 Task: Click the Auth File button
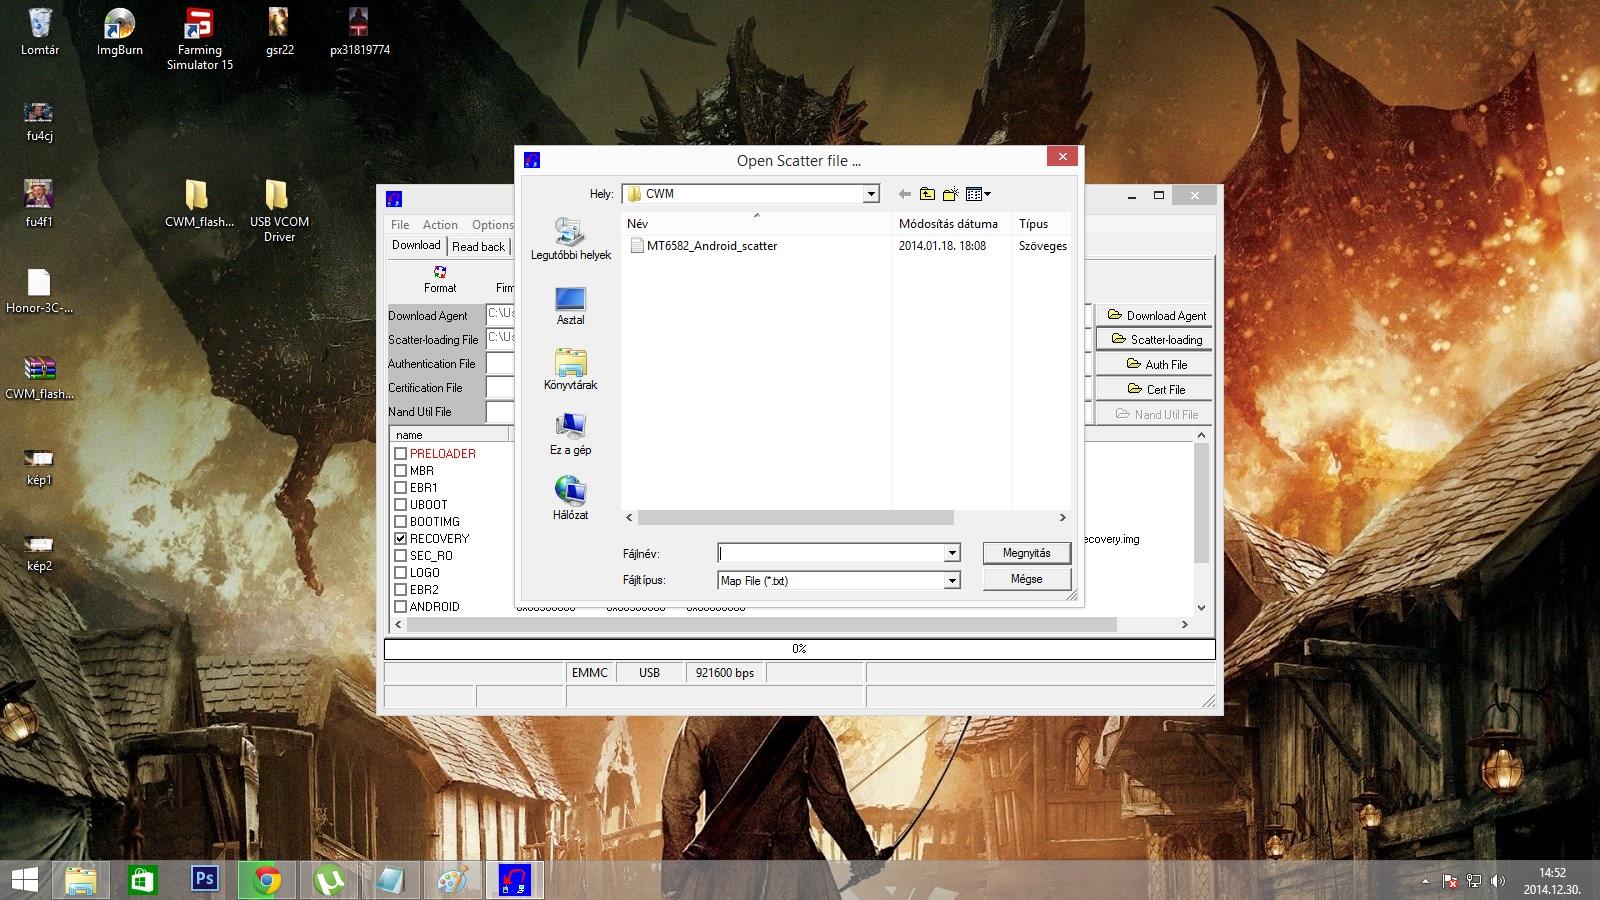click(1155, 365)
